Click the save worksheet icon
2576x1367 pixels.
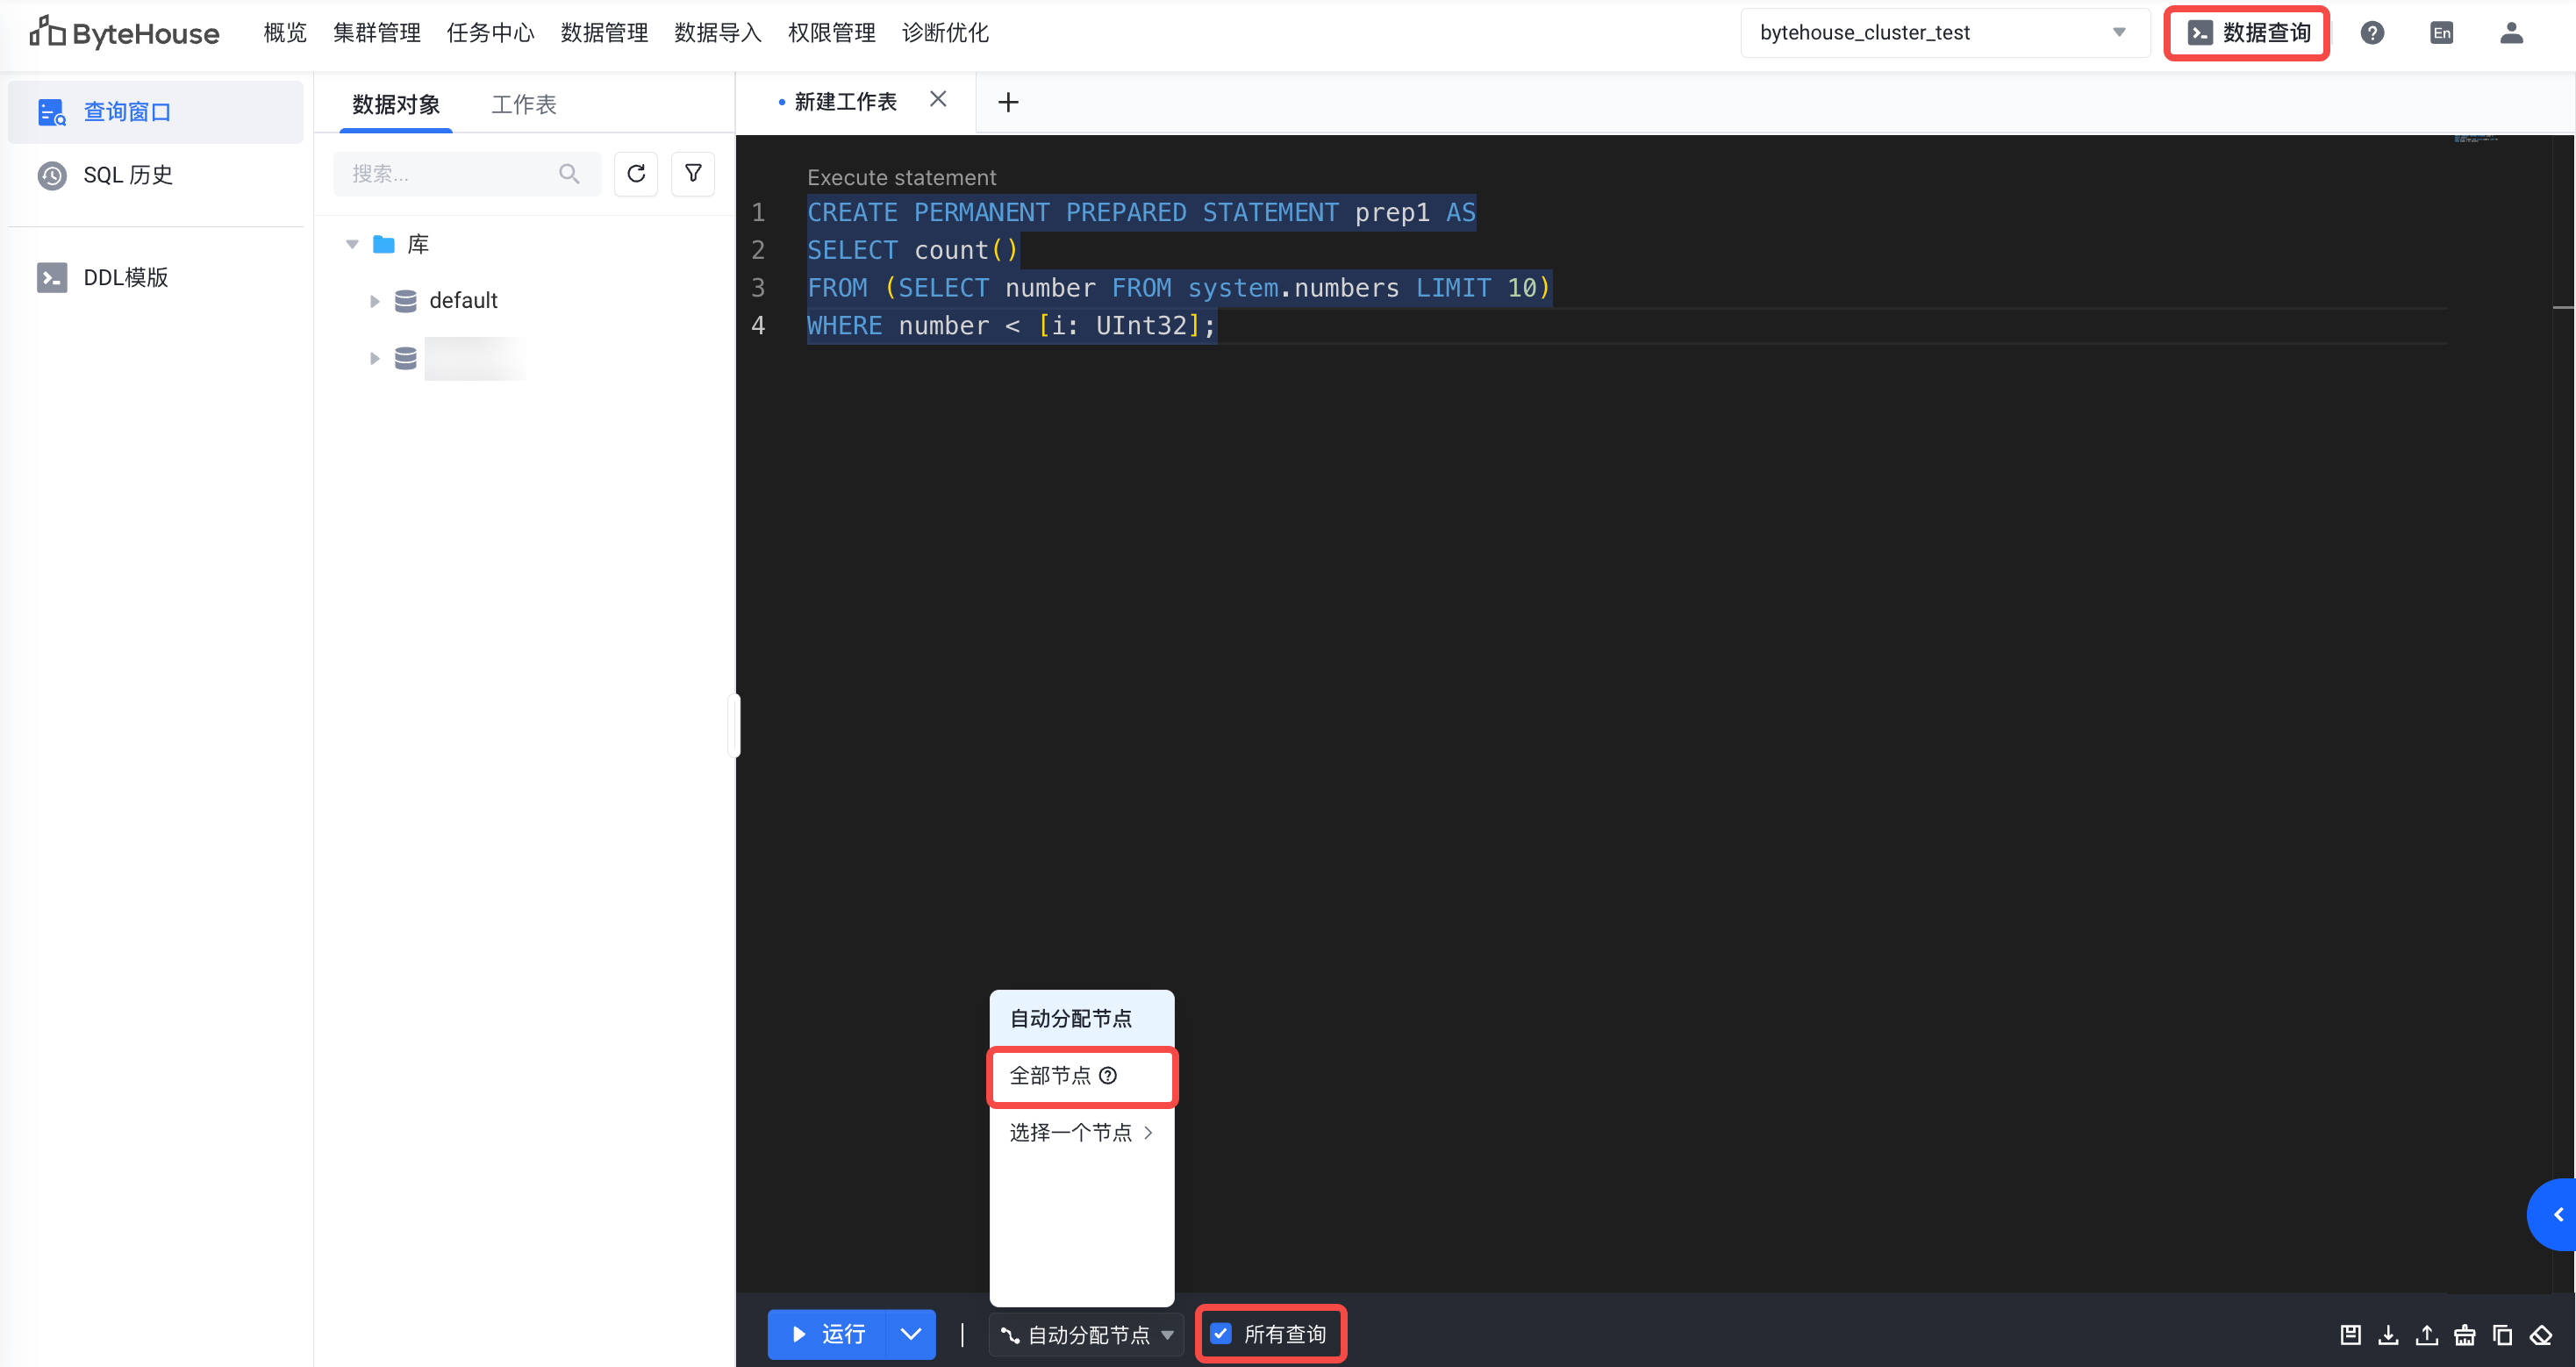coord(2350,1334)
